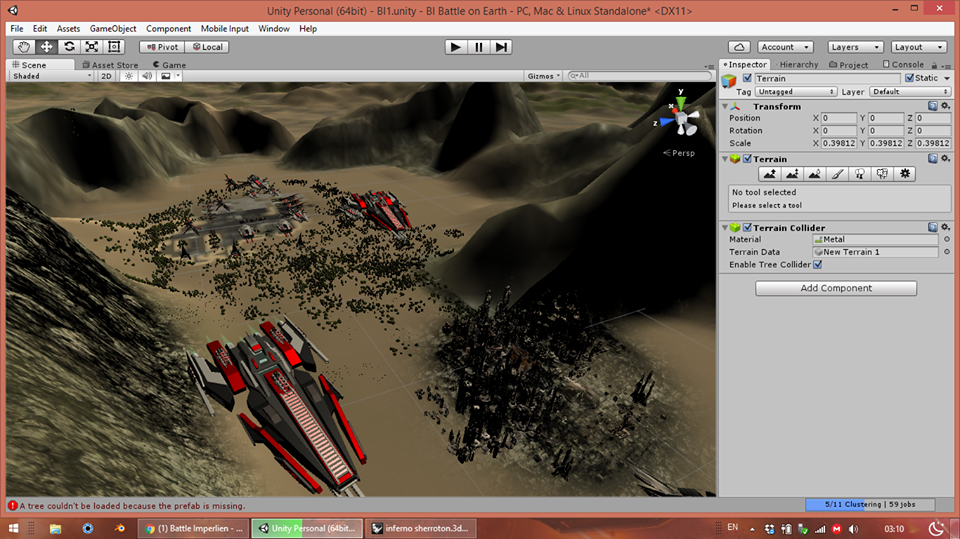Open Transform component gear menu
960x539 pixels.
tap(945, 106)
